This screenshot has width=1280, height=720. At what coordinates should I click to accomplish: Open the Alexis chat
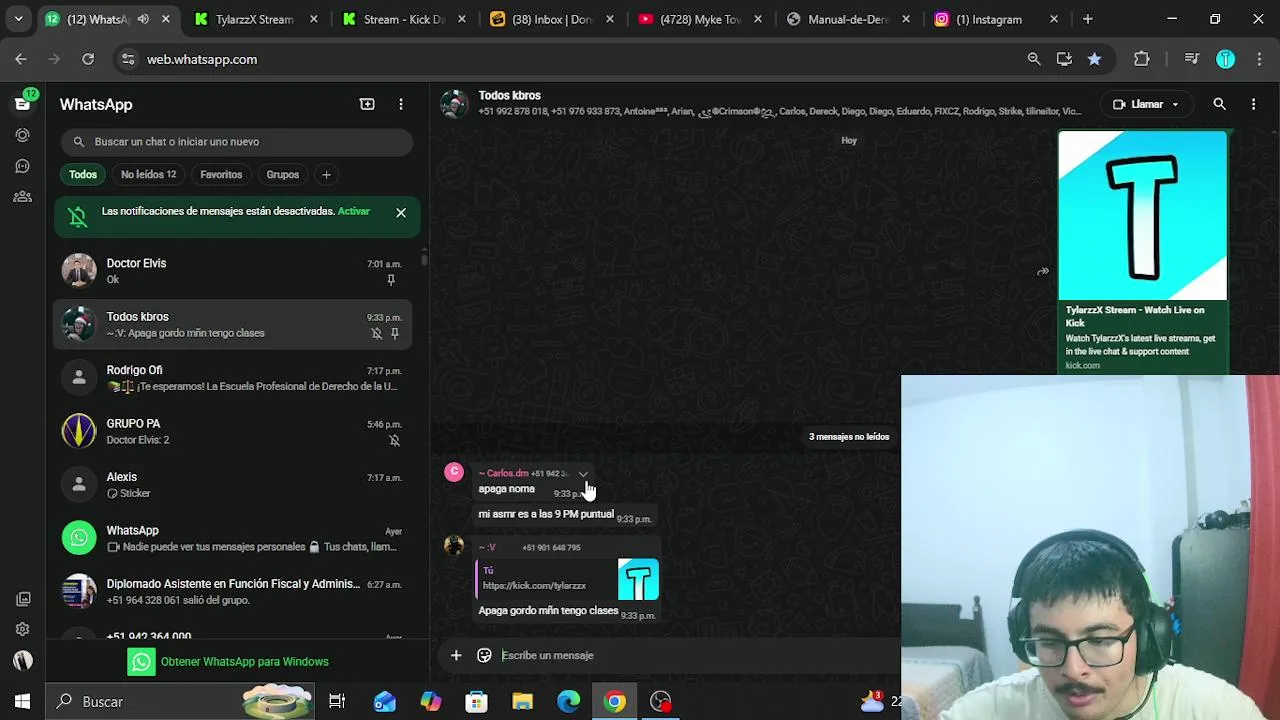pos(232,485)
